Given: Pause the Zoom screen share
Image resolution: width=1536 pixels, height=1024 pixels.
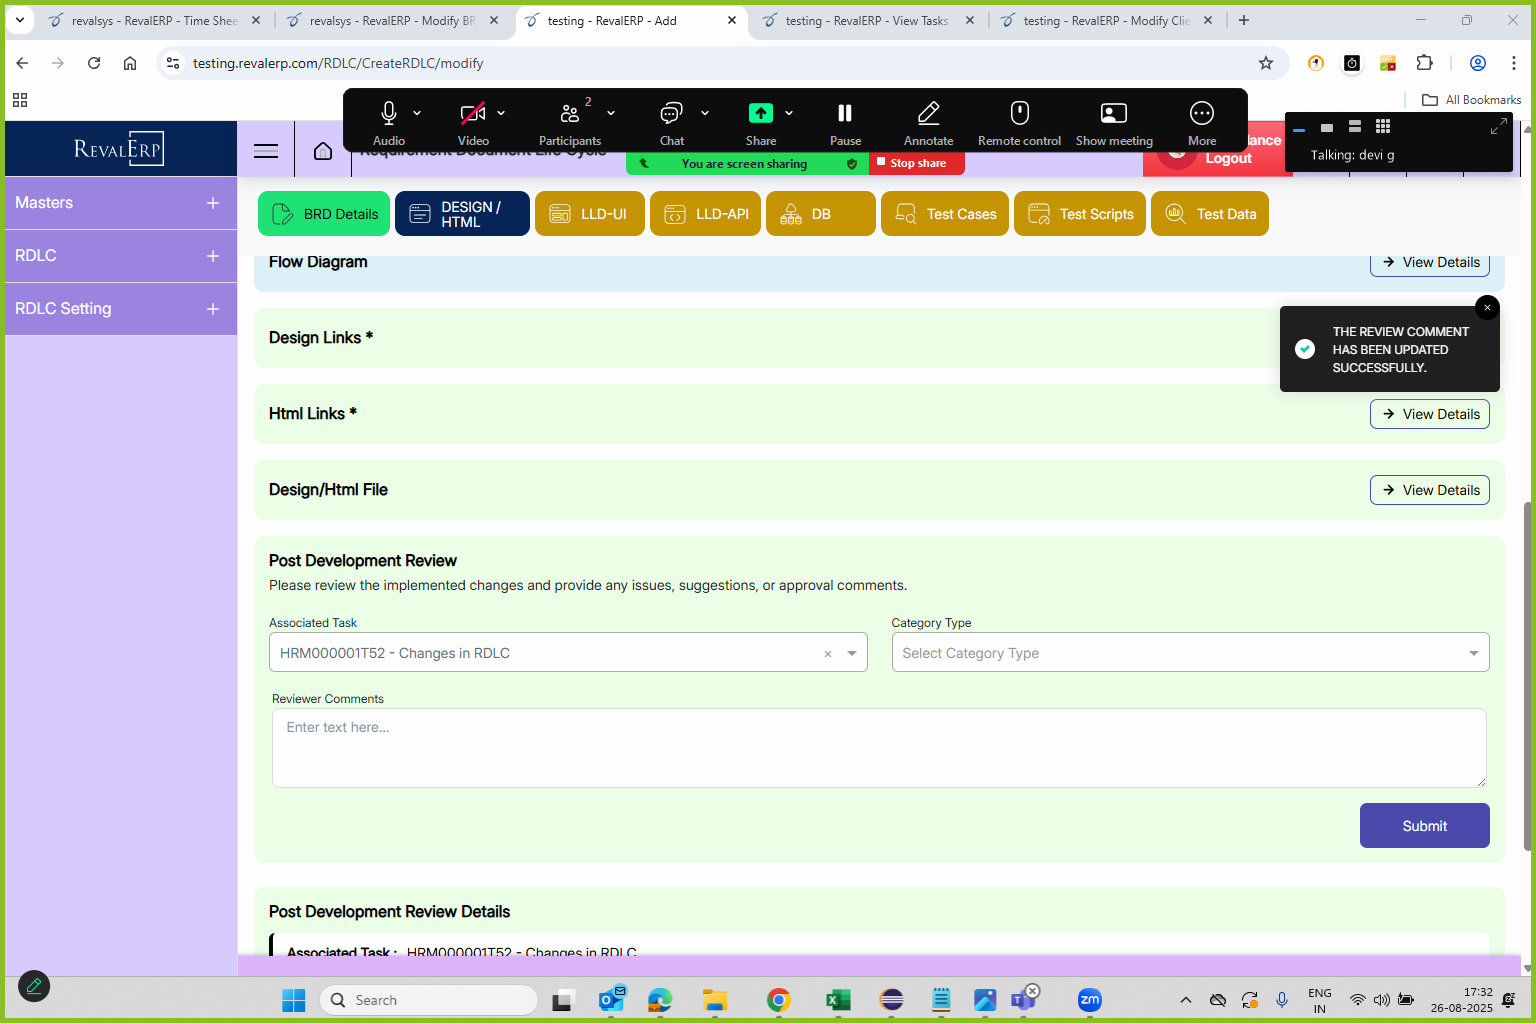Looking at the screenshot, I should pyautogui.click(x=845, y=114).
